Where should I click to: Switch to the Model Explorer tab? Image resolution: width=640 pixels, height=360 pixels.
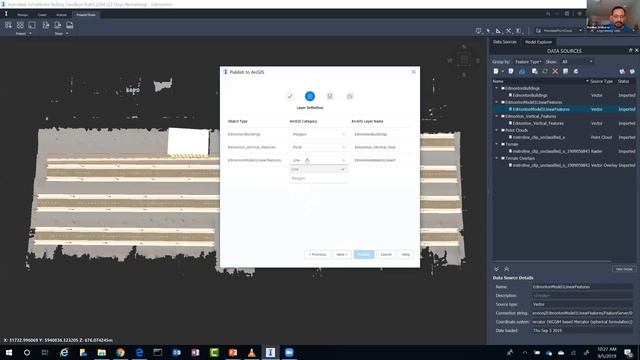click(538, 42)
